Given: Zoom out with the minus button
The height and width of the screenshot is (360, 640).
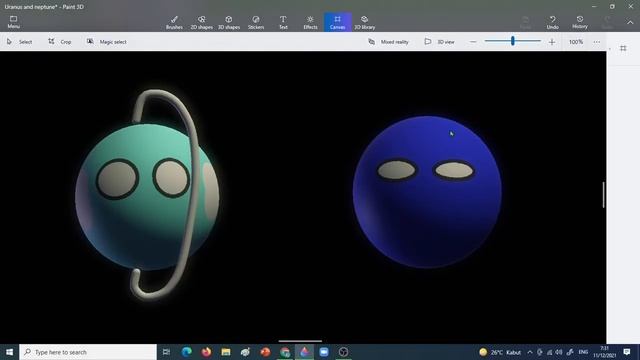Looking at the screenshot, I should tap(473, 42).
